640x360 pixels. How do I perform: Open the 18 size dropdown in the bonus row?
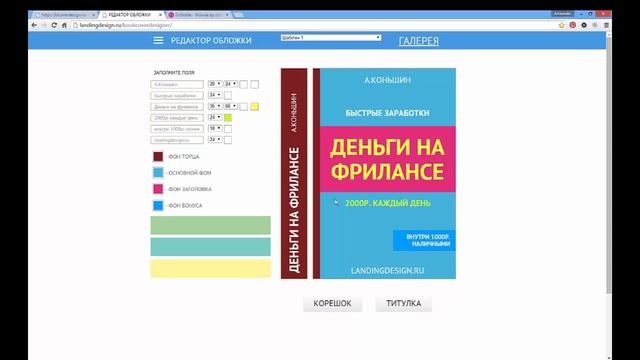pos(215,128)
